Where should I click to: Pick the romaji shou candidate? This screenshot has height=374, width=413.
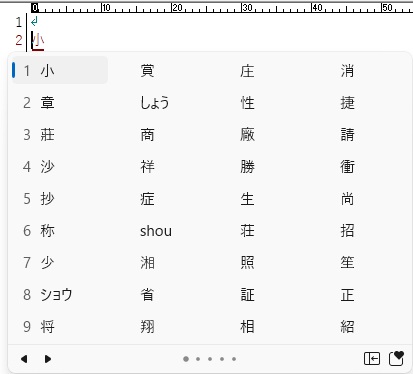click(x=156, y=231)
